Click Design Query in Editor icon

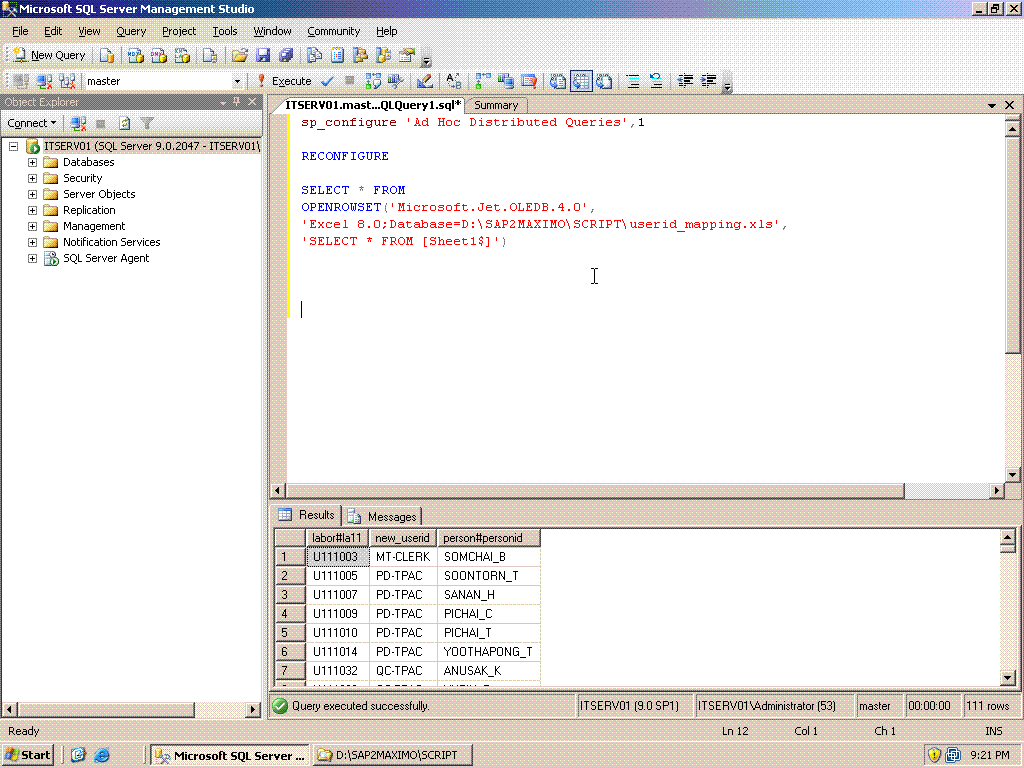425,81
